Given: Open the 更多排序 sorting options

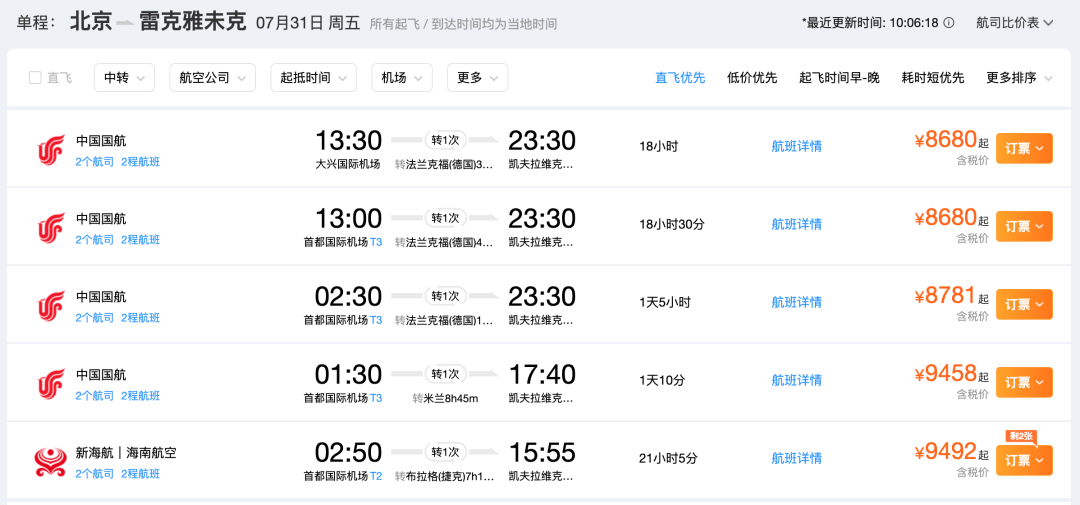Looking at the screenshot, I should coord(1019,78).
